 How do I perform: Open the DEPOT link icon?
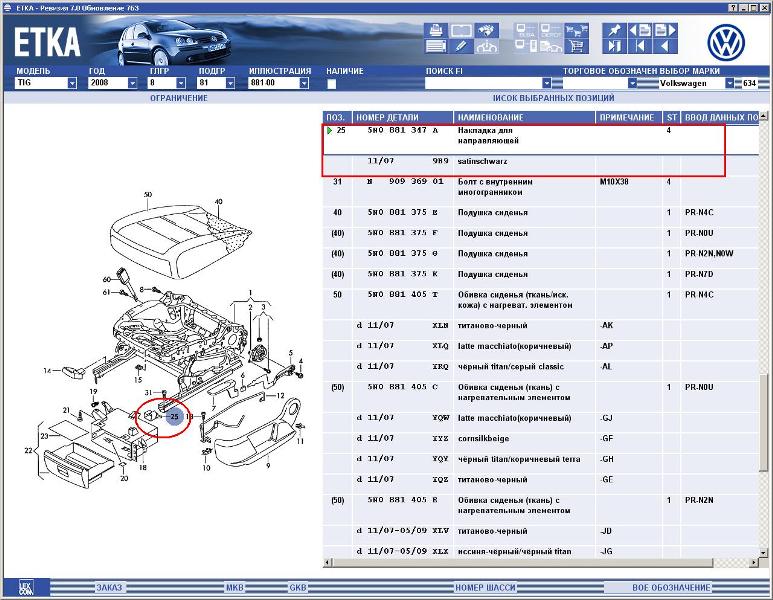551,30
